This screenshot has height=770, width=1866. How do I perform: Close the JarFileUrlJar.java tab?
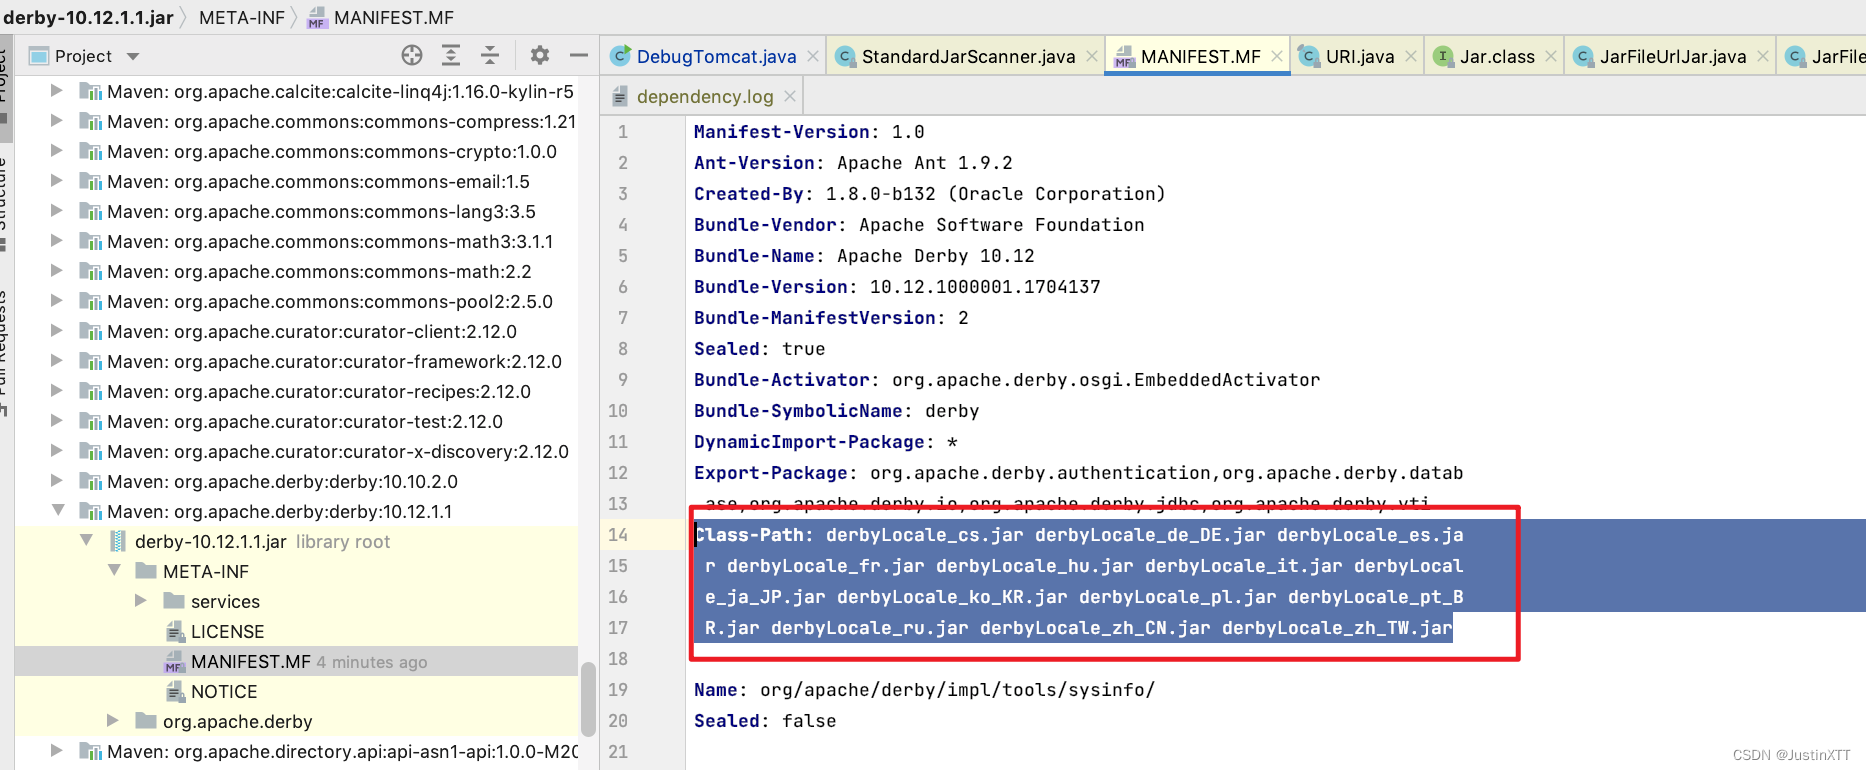click(1762, 57)
